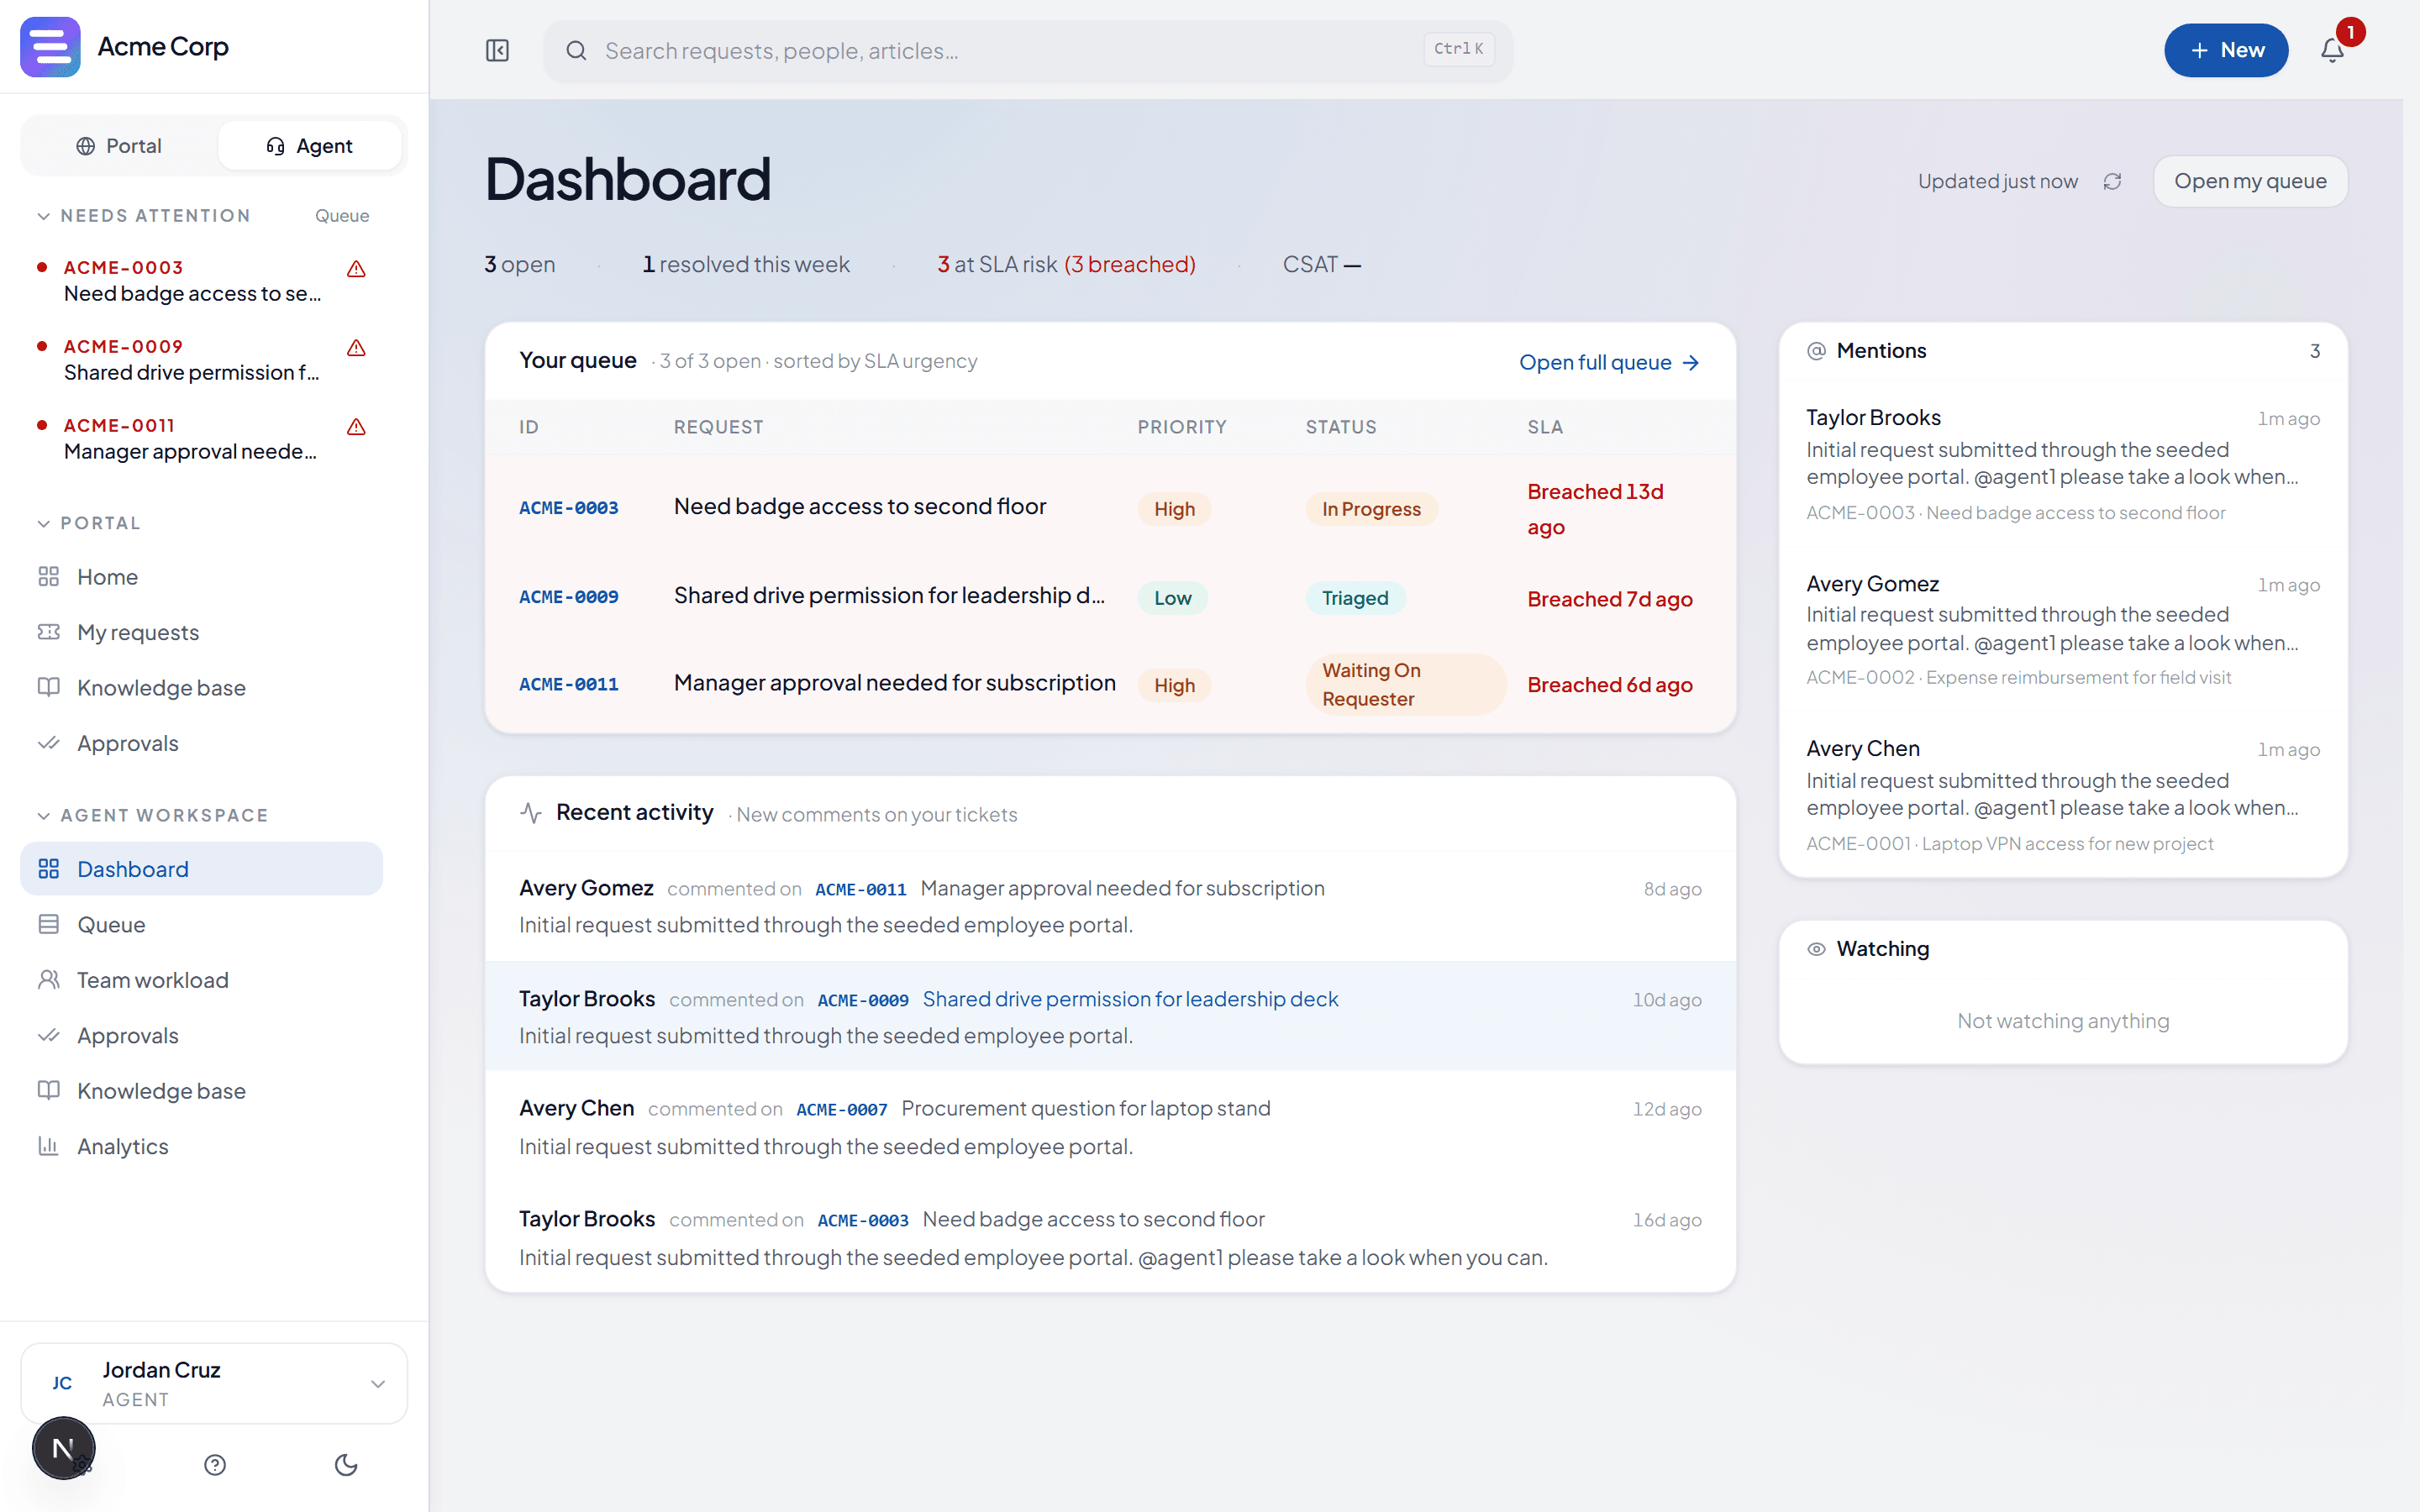Open ACME-0003 in queue table

[x=569, y=508]
